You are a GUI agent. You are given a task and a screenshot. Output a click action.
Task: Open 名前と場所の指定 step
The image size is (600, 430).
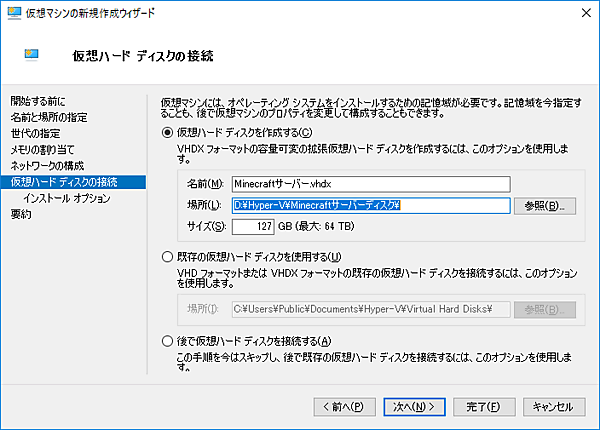[49, 117]
